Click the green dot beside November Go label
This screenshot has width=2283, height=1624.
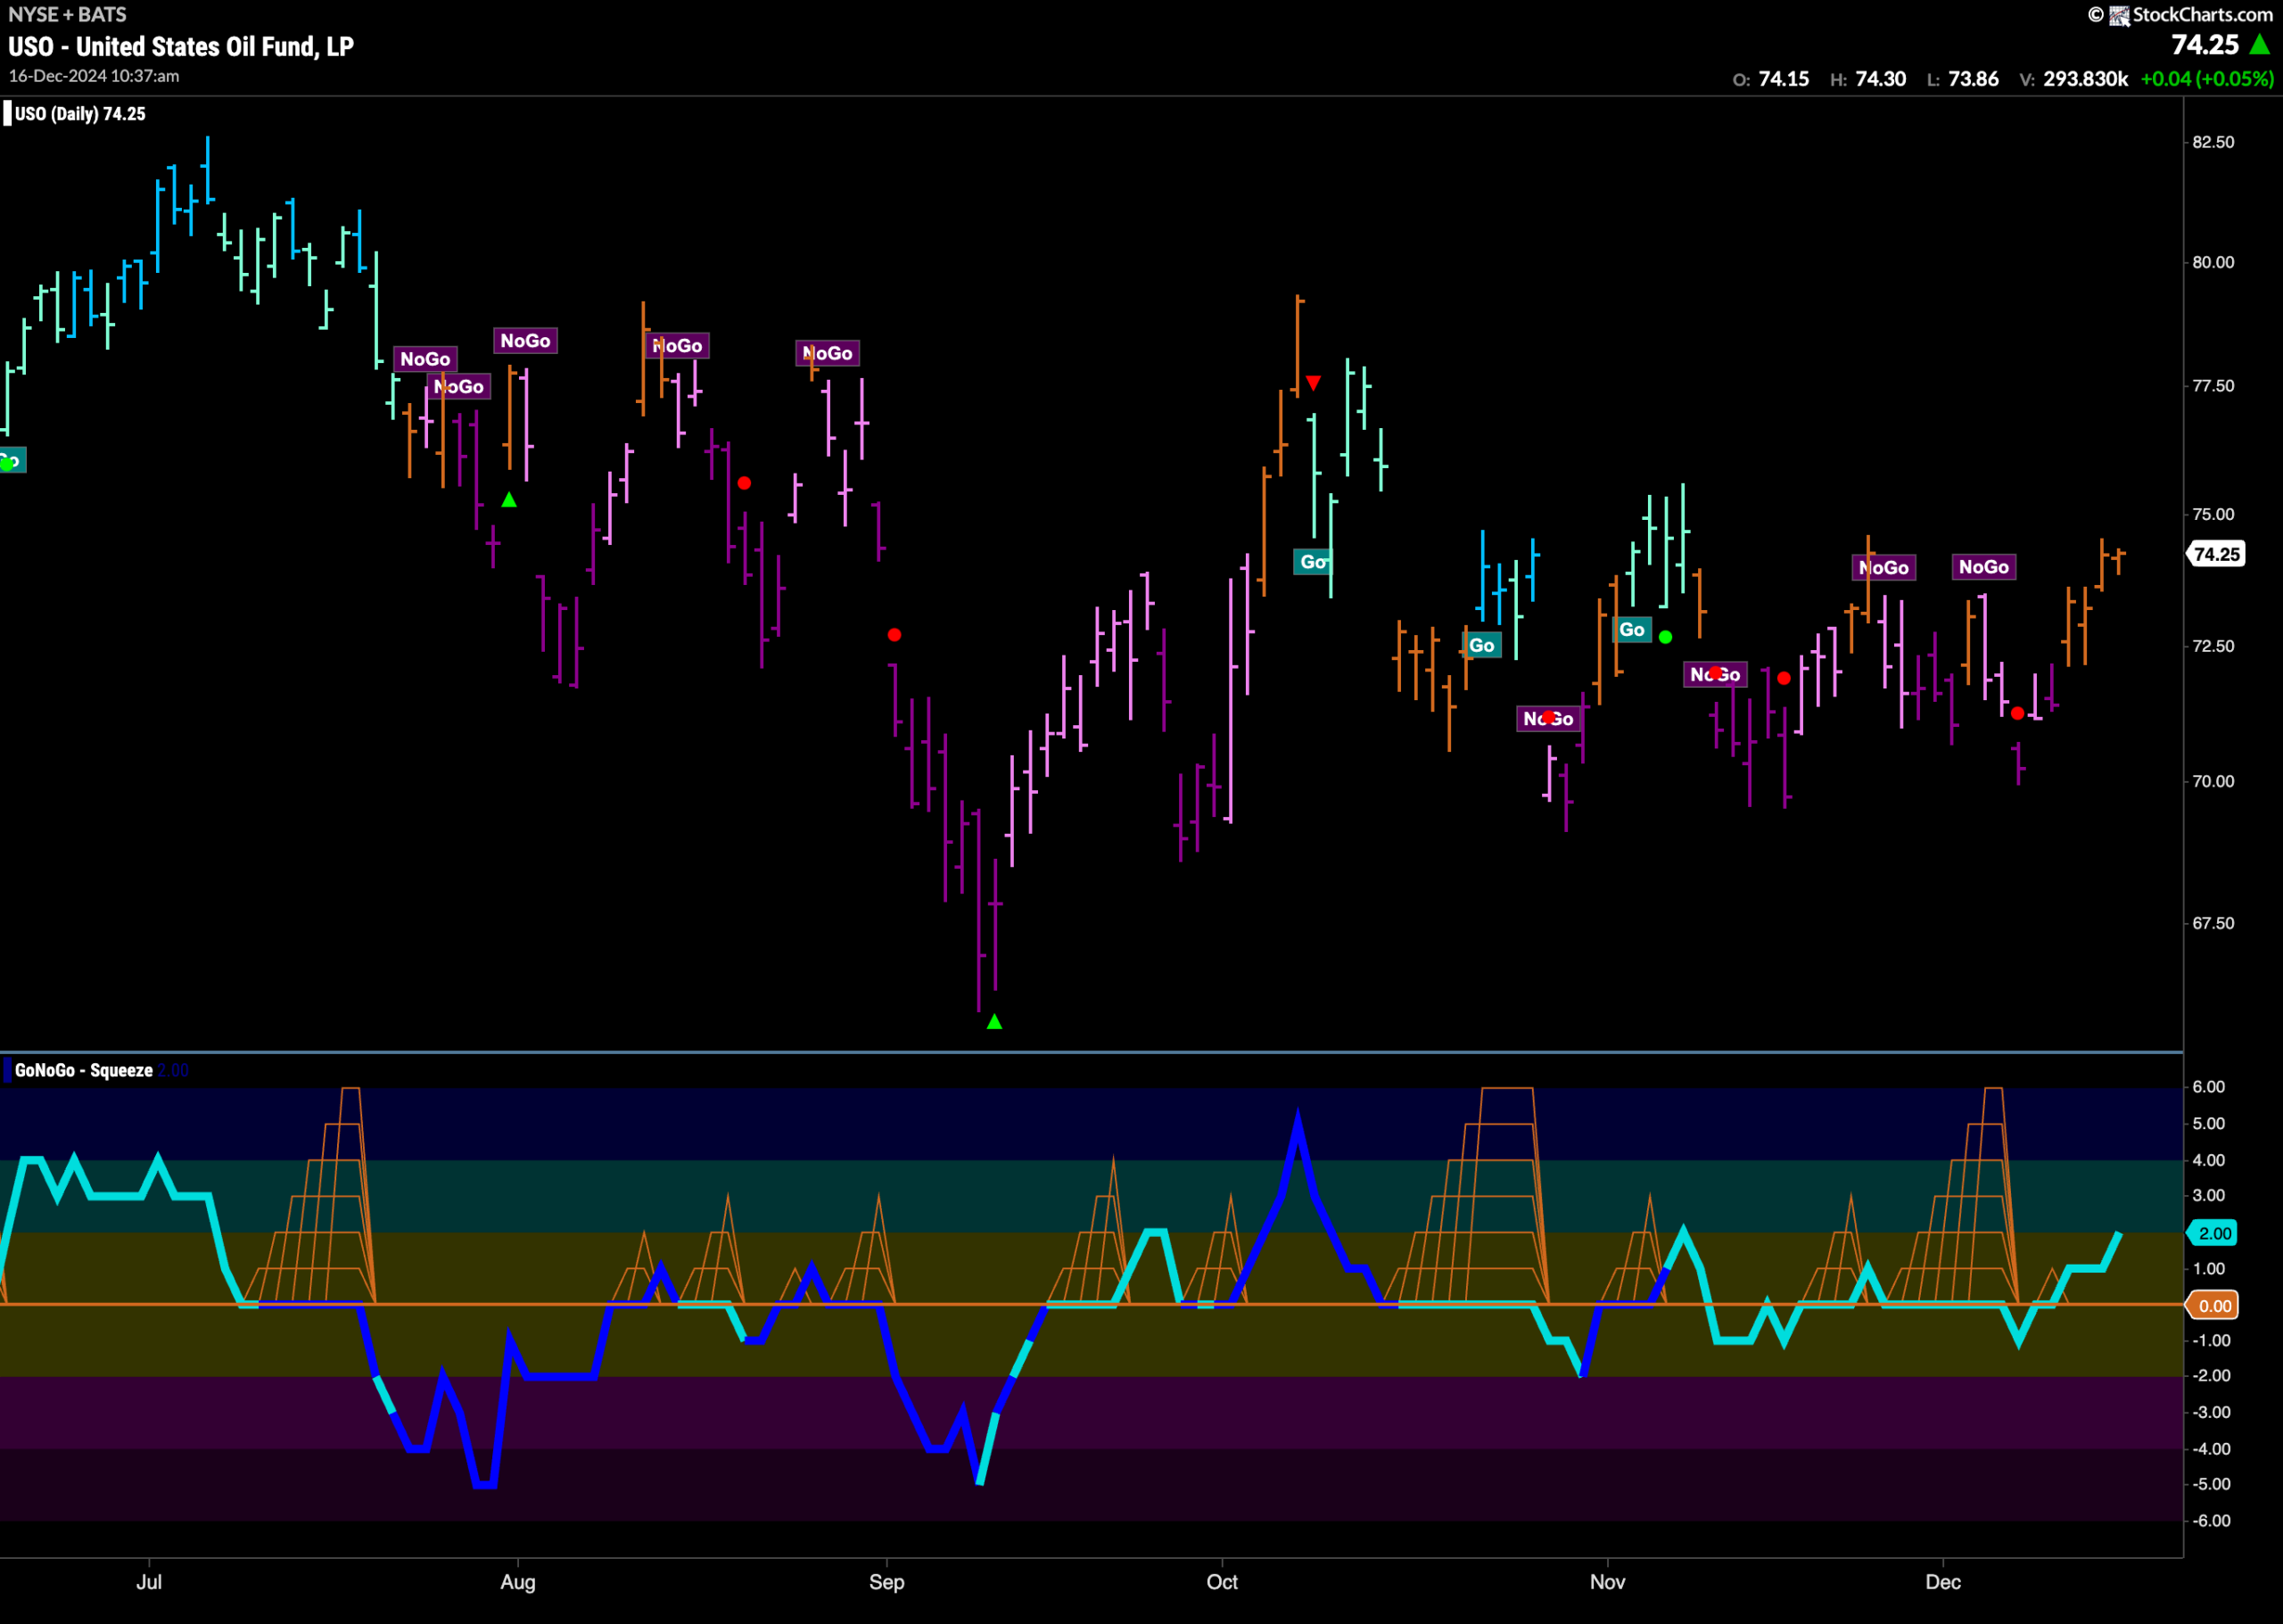click(1665, 637)
